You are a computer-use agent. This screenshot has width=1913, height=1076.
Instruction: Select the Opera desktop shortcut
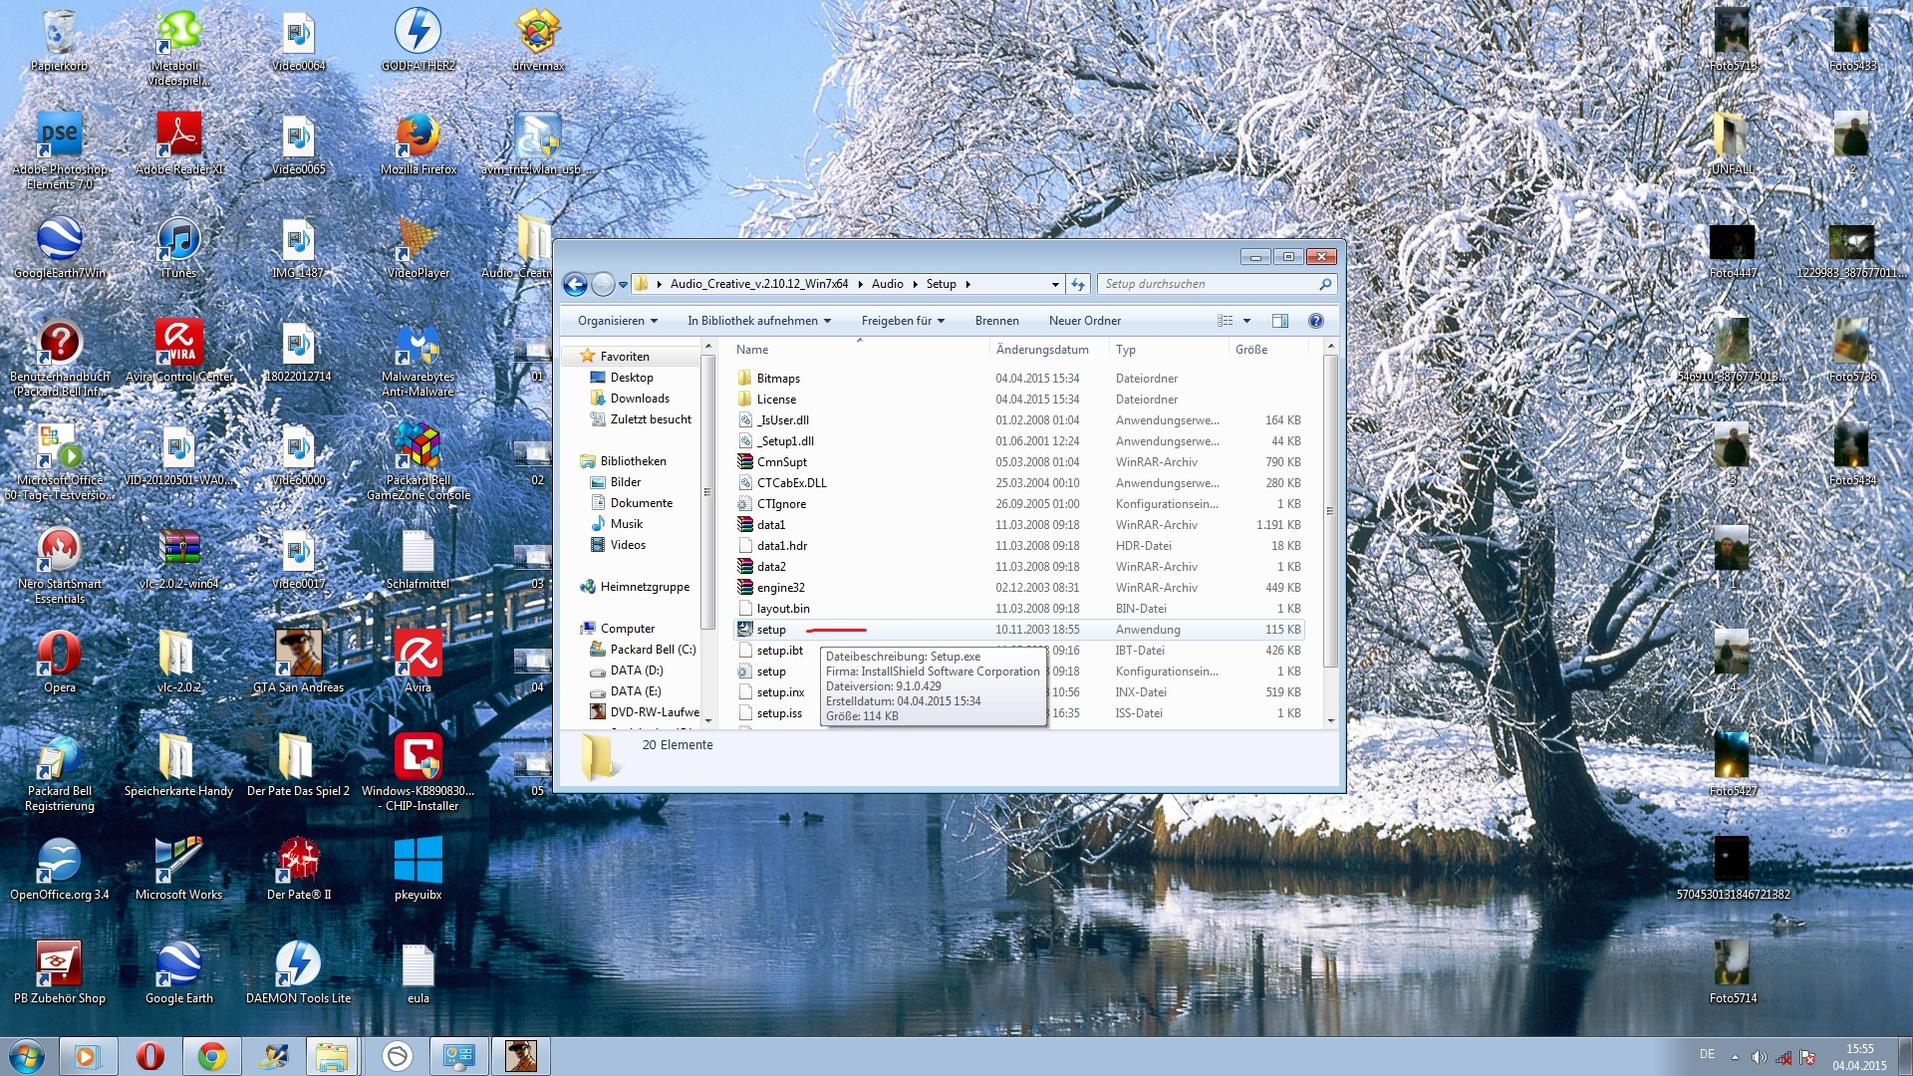[59, 661]
